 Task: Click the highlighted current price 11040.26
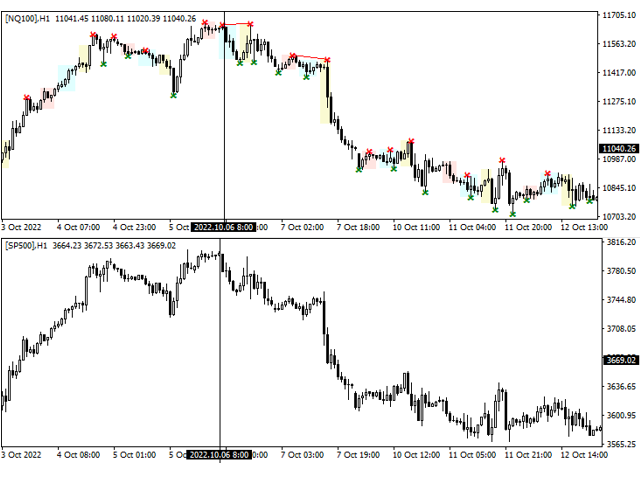click(x=619, y=149)
